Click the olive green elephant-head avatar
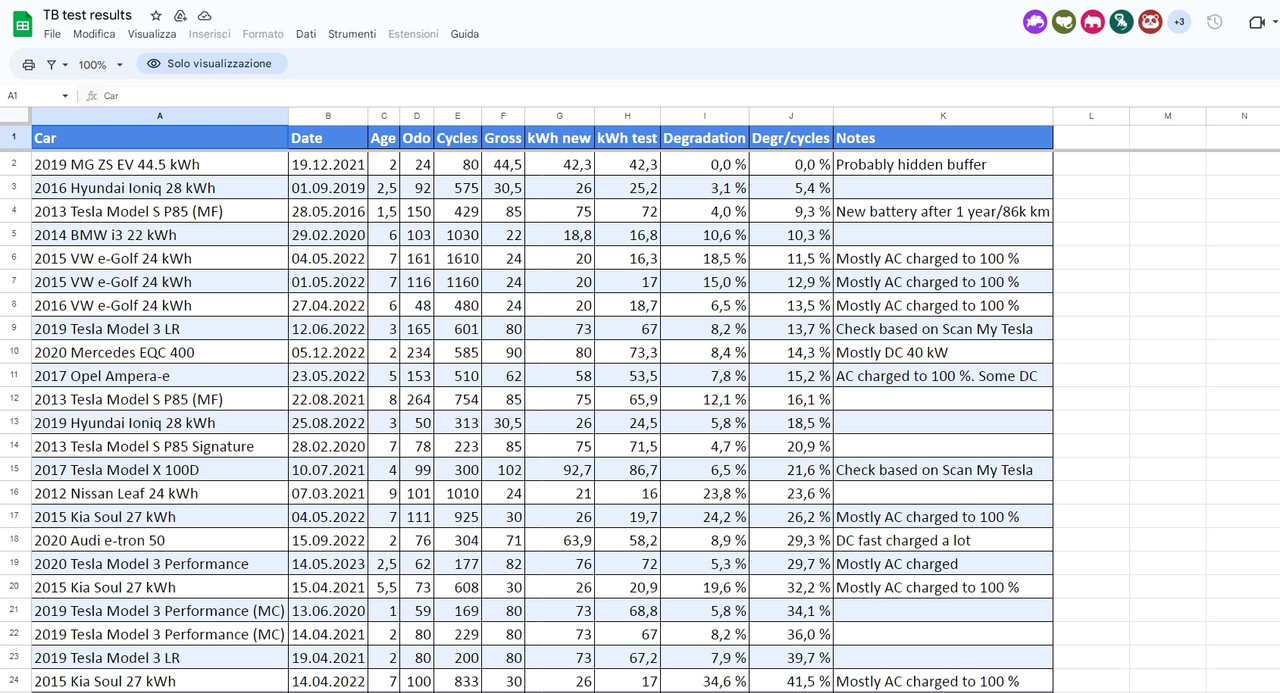Image resolution: width=1280 pixels, height=693 pixels. [1064, 21]
